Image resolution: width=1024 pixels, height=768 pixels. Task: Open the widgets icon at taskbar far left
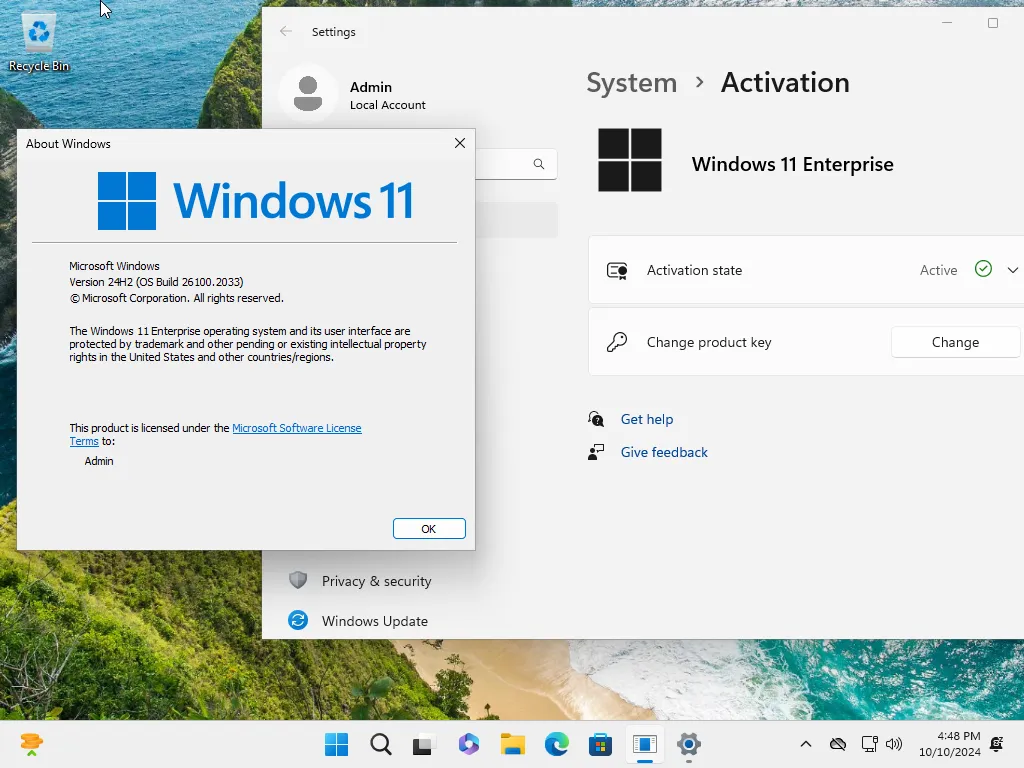[x=31, y=744]
